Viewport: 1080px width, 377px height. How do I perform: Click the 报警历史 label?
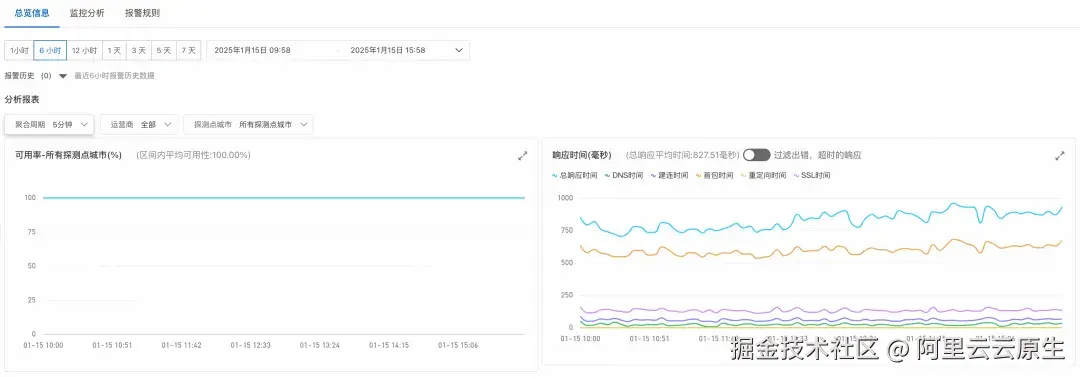point(19,76)
